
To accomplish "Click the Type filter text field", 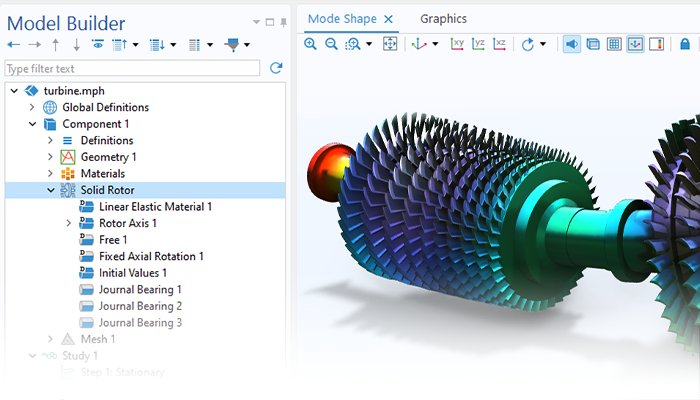I will (132, 68).
